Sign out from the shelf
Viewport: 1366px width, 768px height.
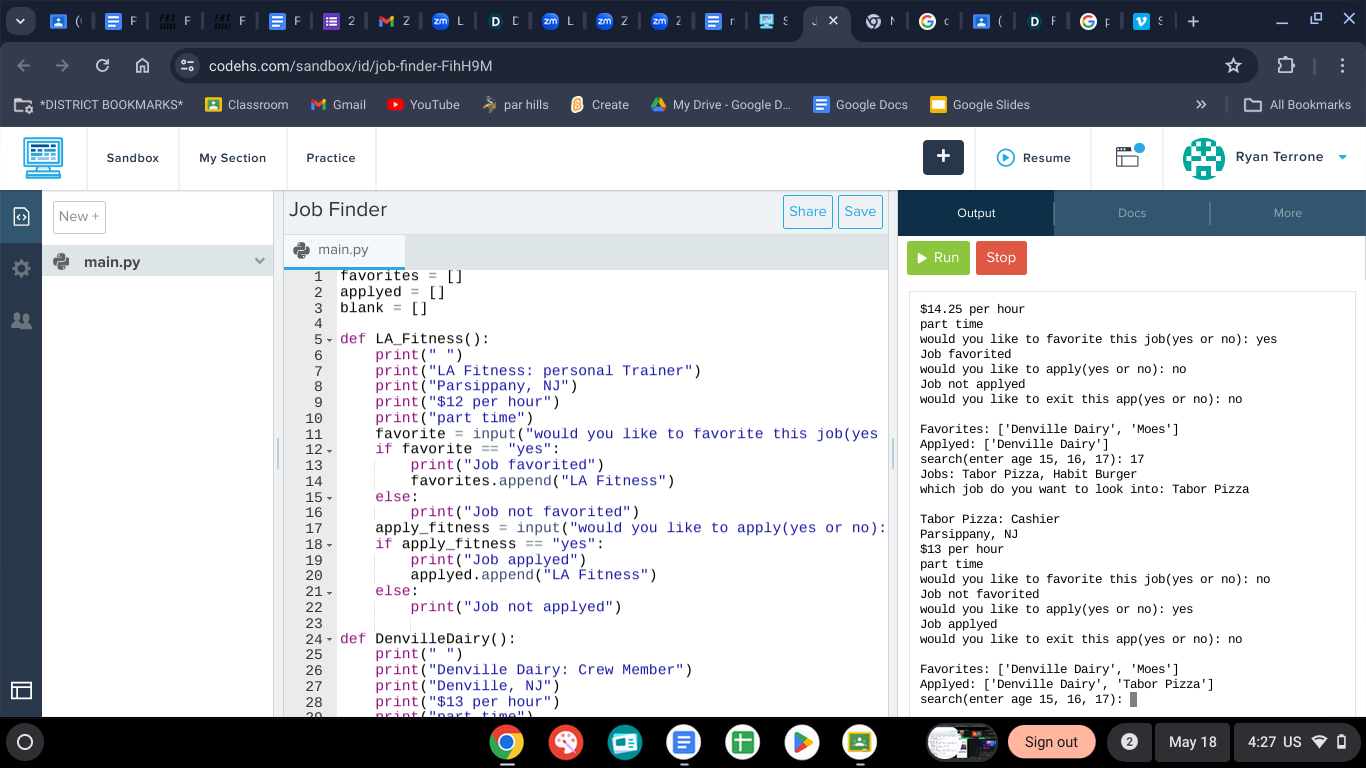[x=1051, y=742]
